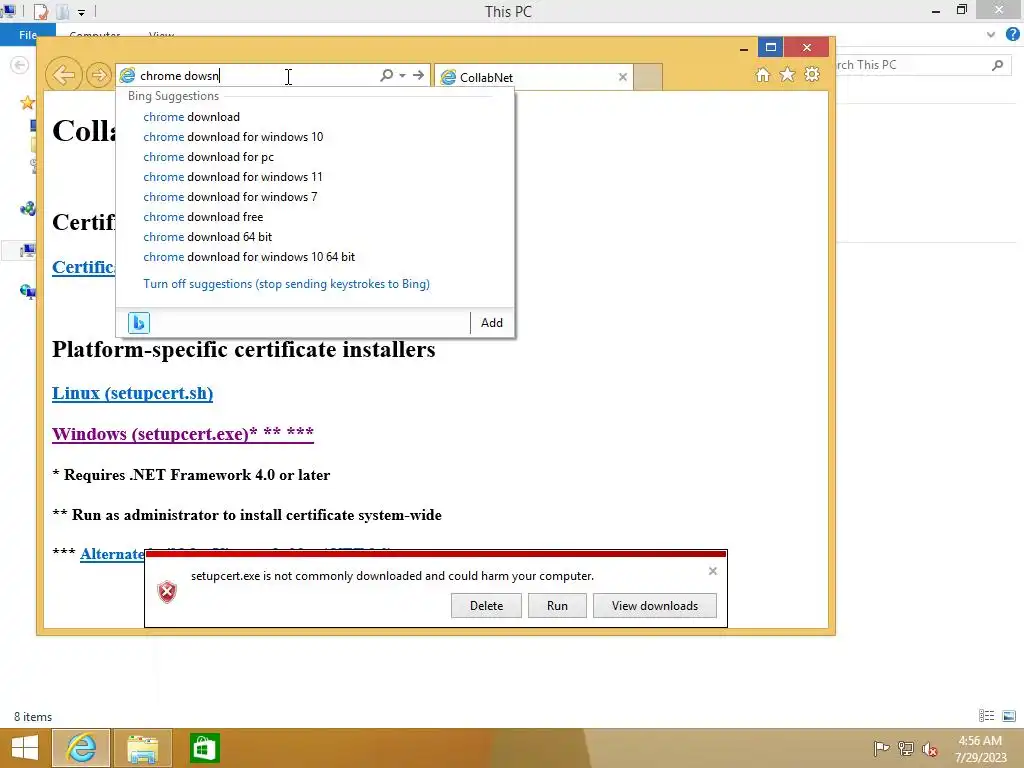The height and width of the screenshot is (768, 1024).
Task: Click Run on download warning
Action: point(557,605)
